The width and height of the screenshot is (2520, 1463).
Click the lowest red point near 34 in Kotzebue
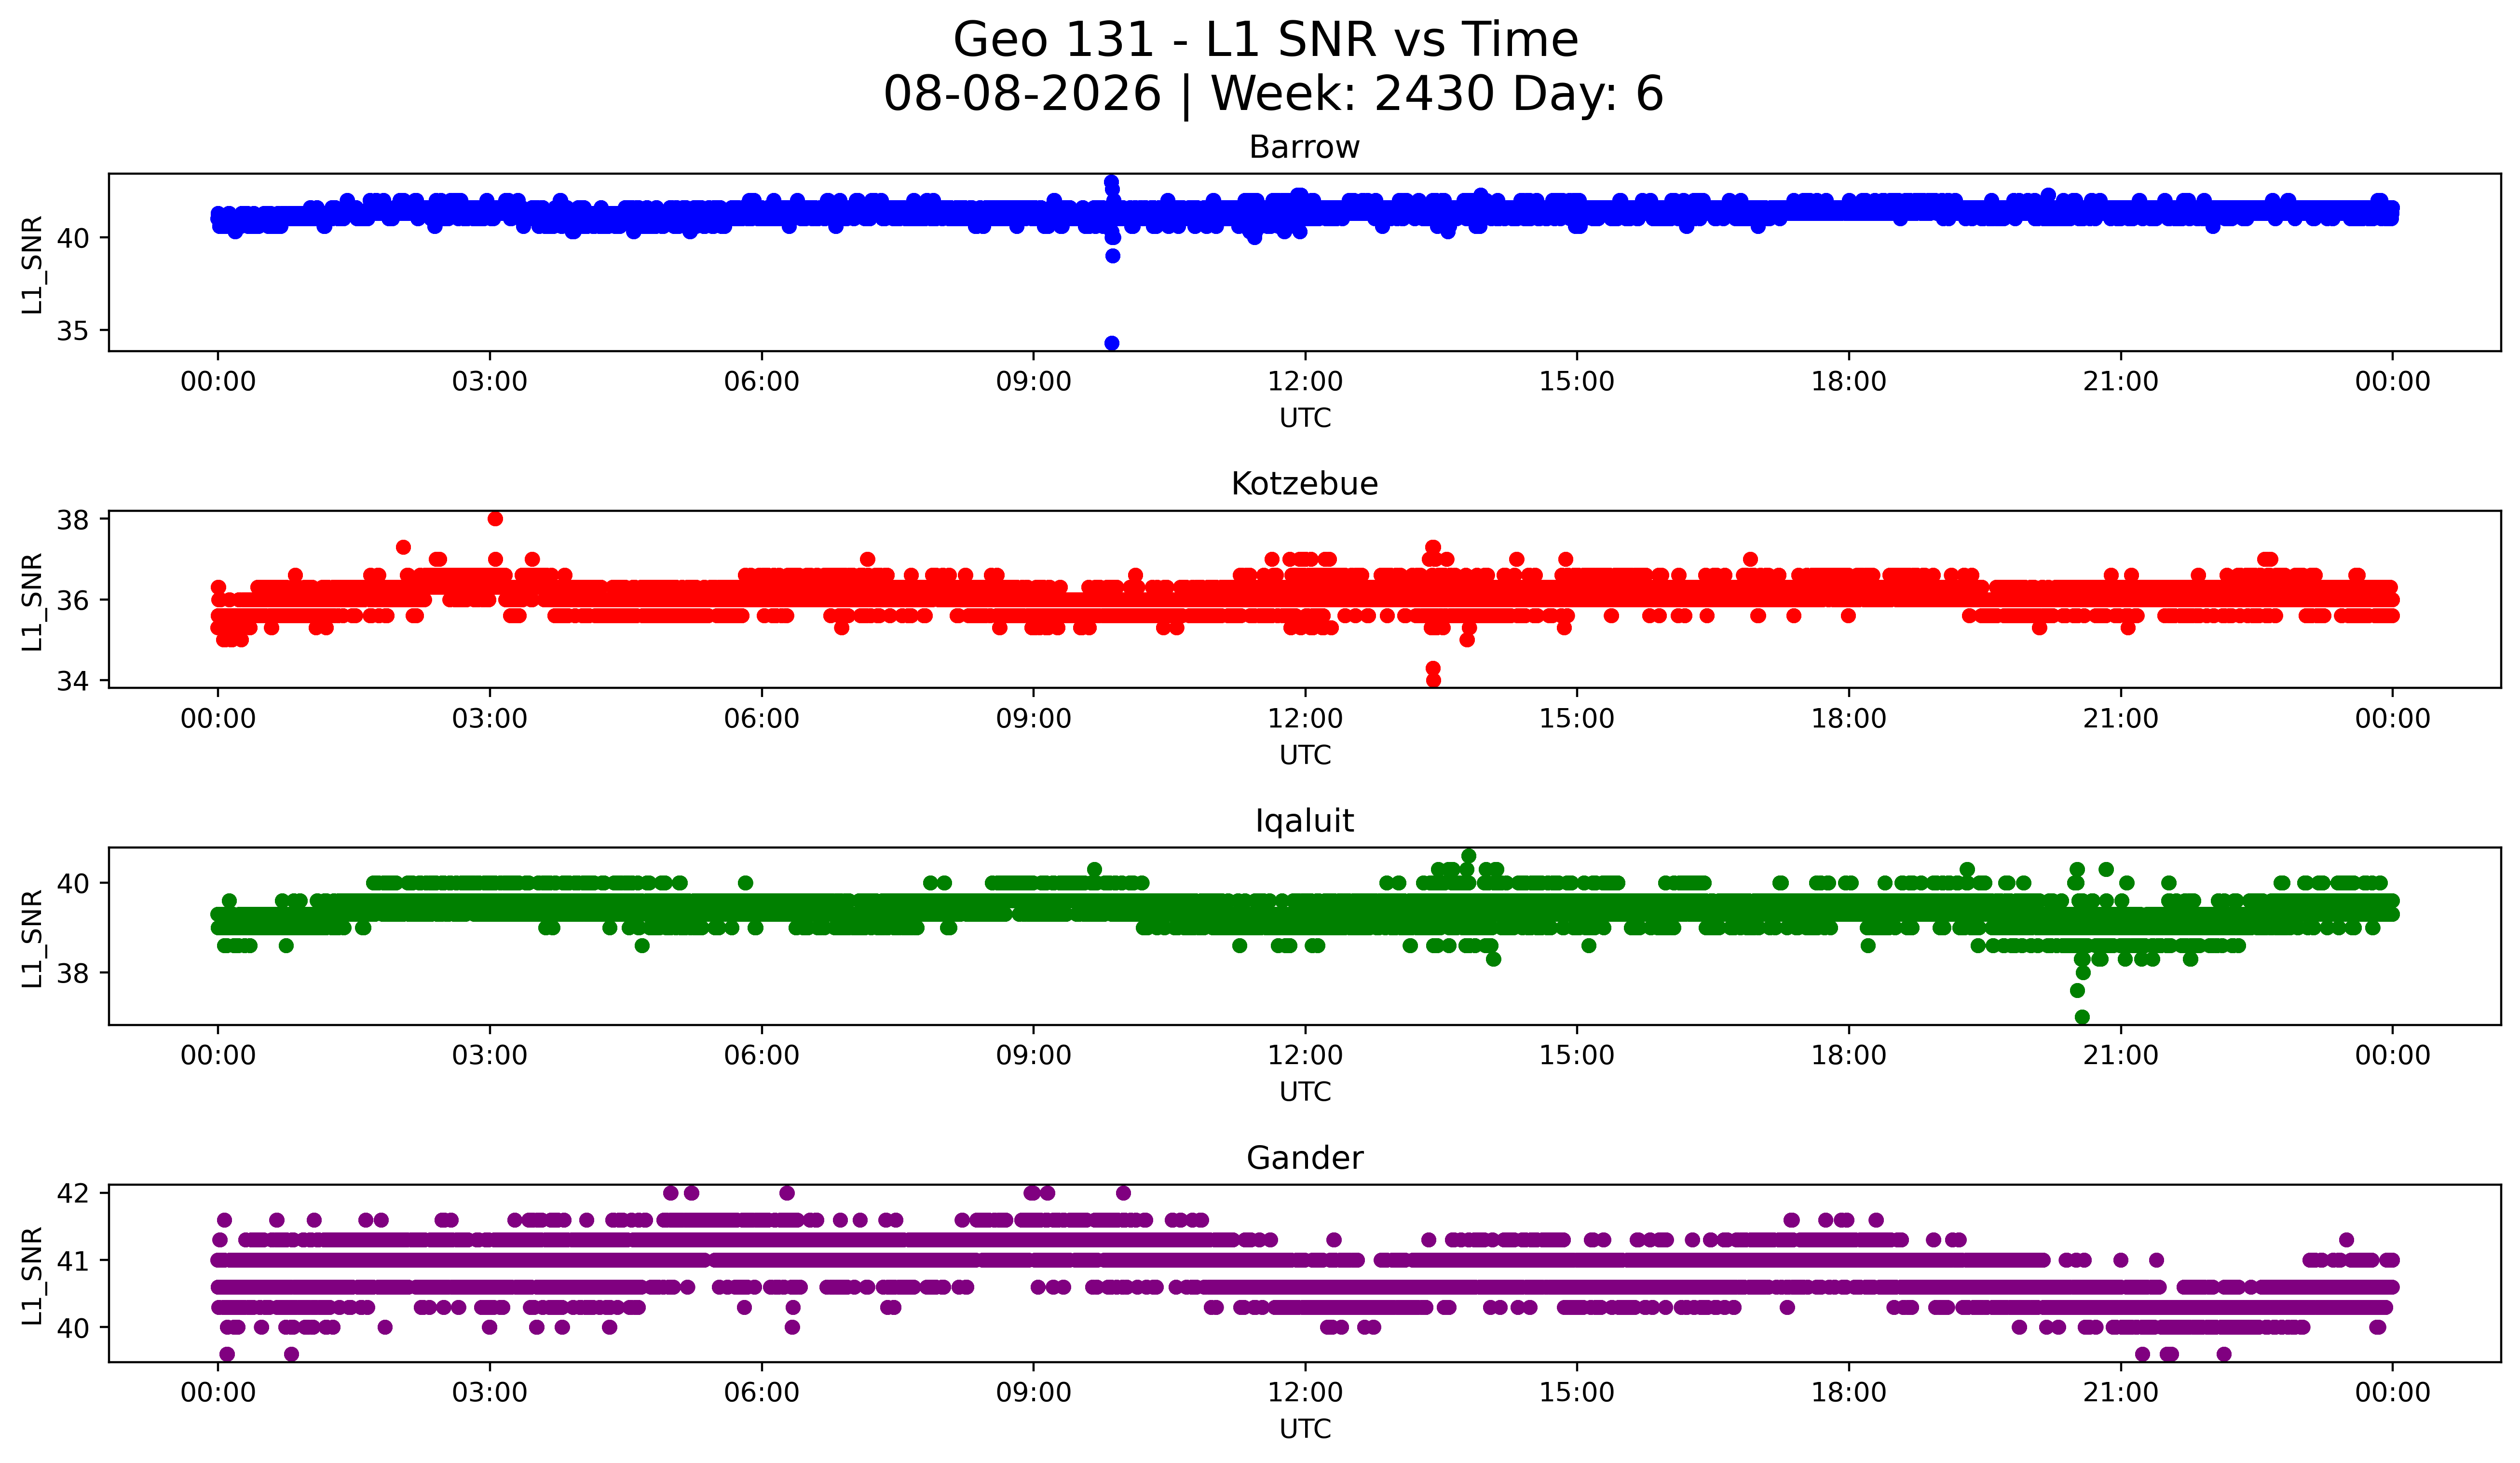tap(1433, 681)
